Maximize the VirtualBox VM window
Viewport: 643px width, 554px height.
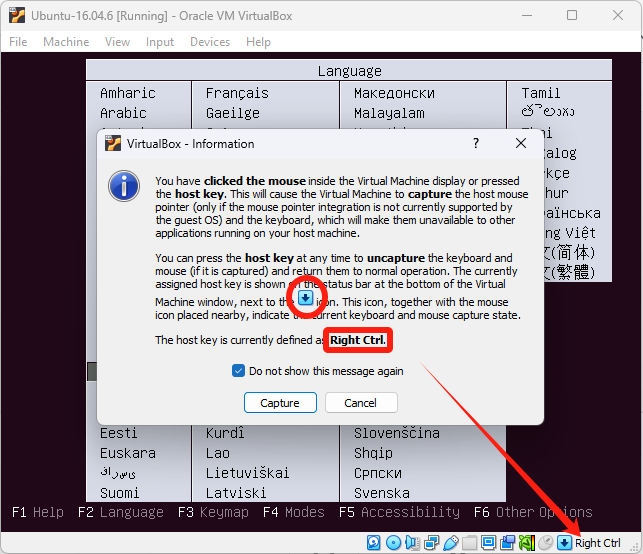[x=572, y=16]
